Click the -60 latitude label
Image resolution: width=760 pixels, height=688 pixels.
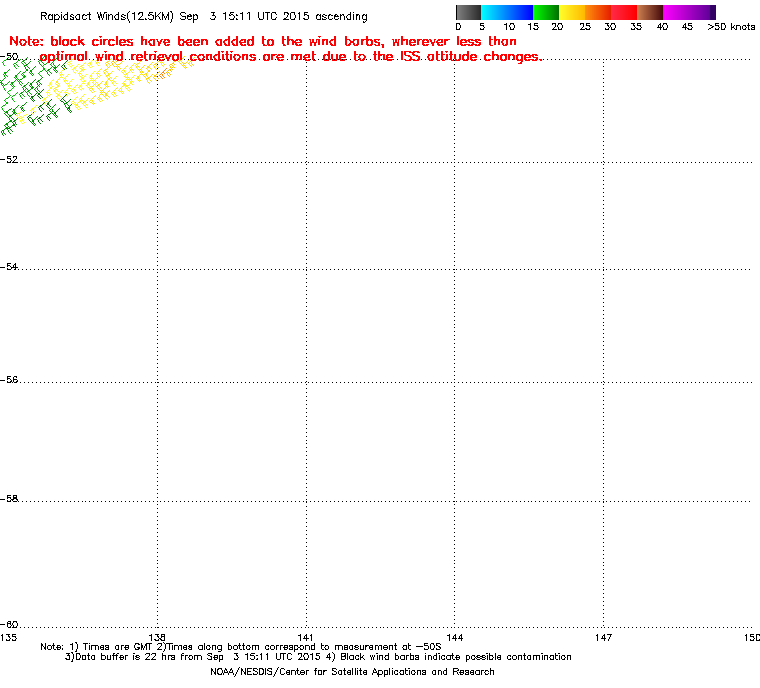click(9, 624)
